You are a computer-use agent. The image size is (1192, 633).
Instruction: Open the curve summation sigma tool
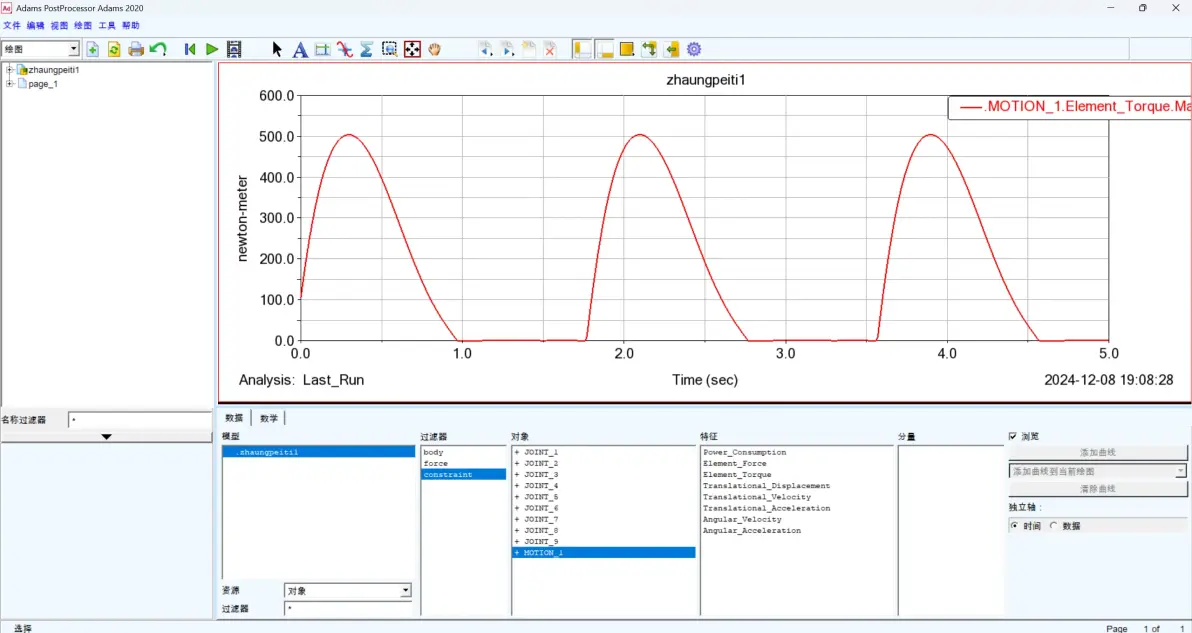tap(366, 49)
